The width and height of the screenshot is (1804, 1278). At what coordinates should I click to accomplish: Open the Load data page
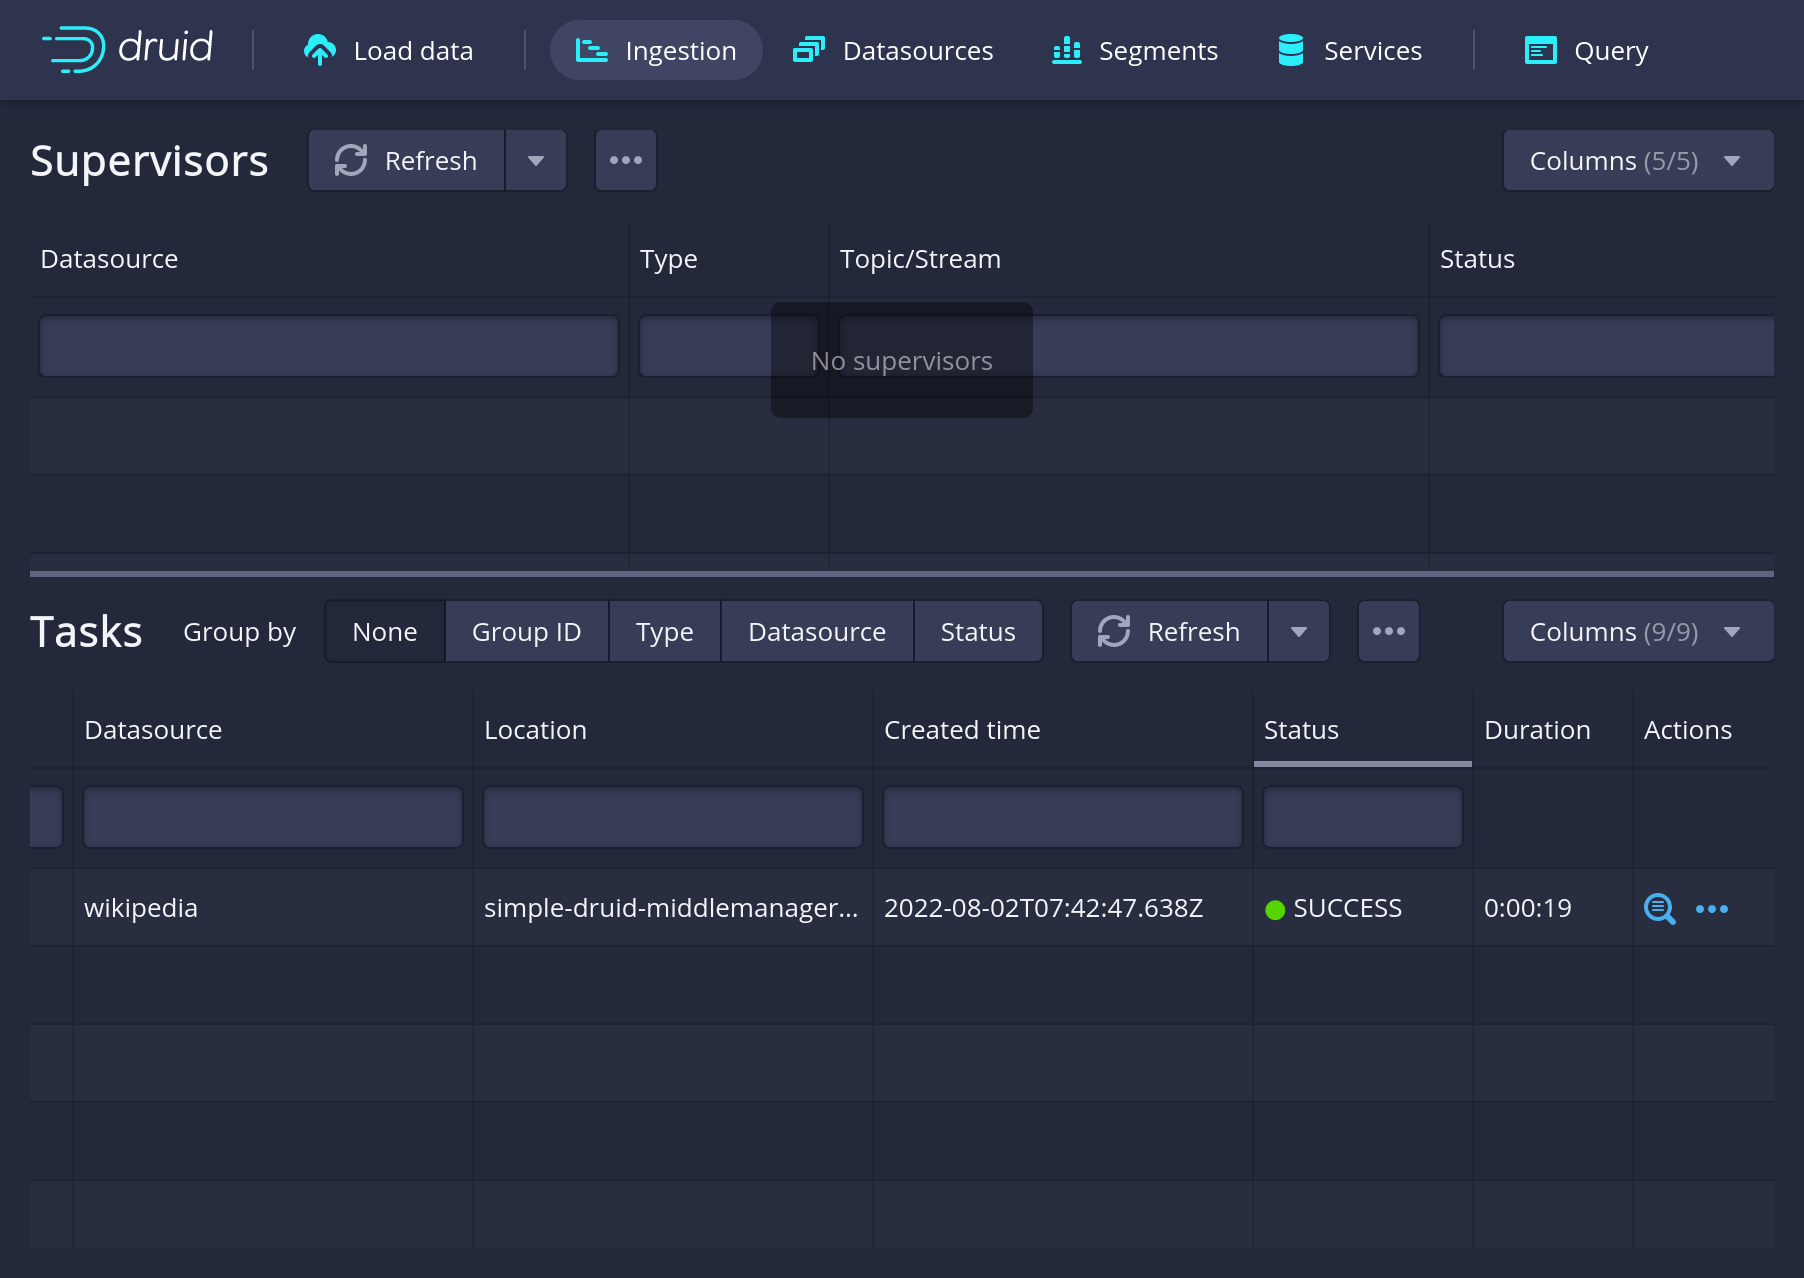click(388, 51)
